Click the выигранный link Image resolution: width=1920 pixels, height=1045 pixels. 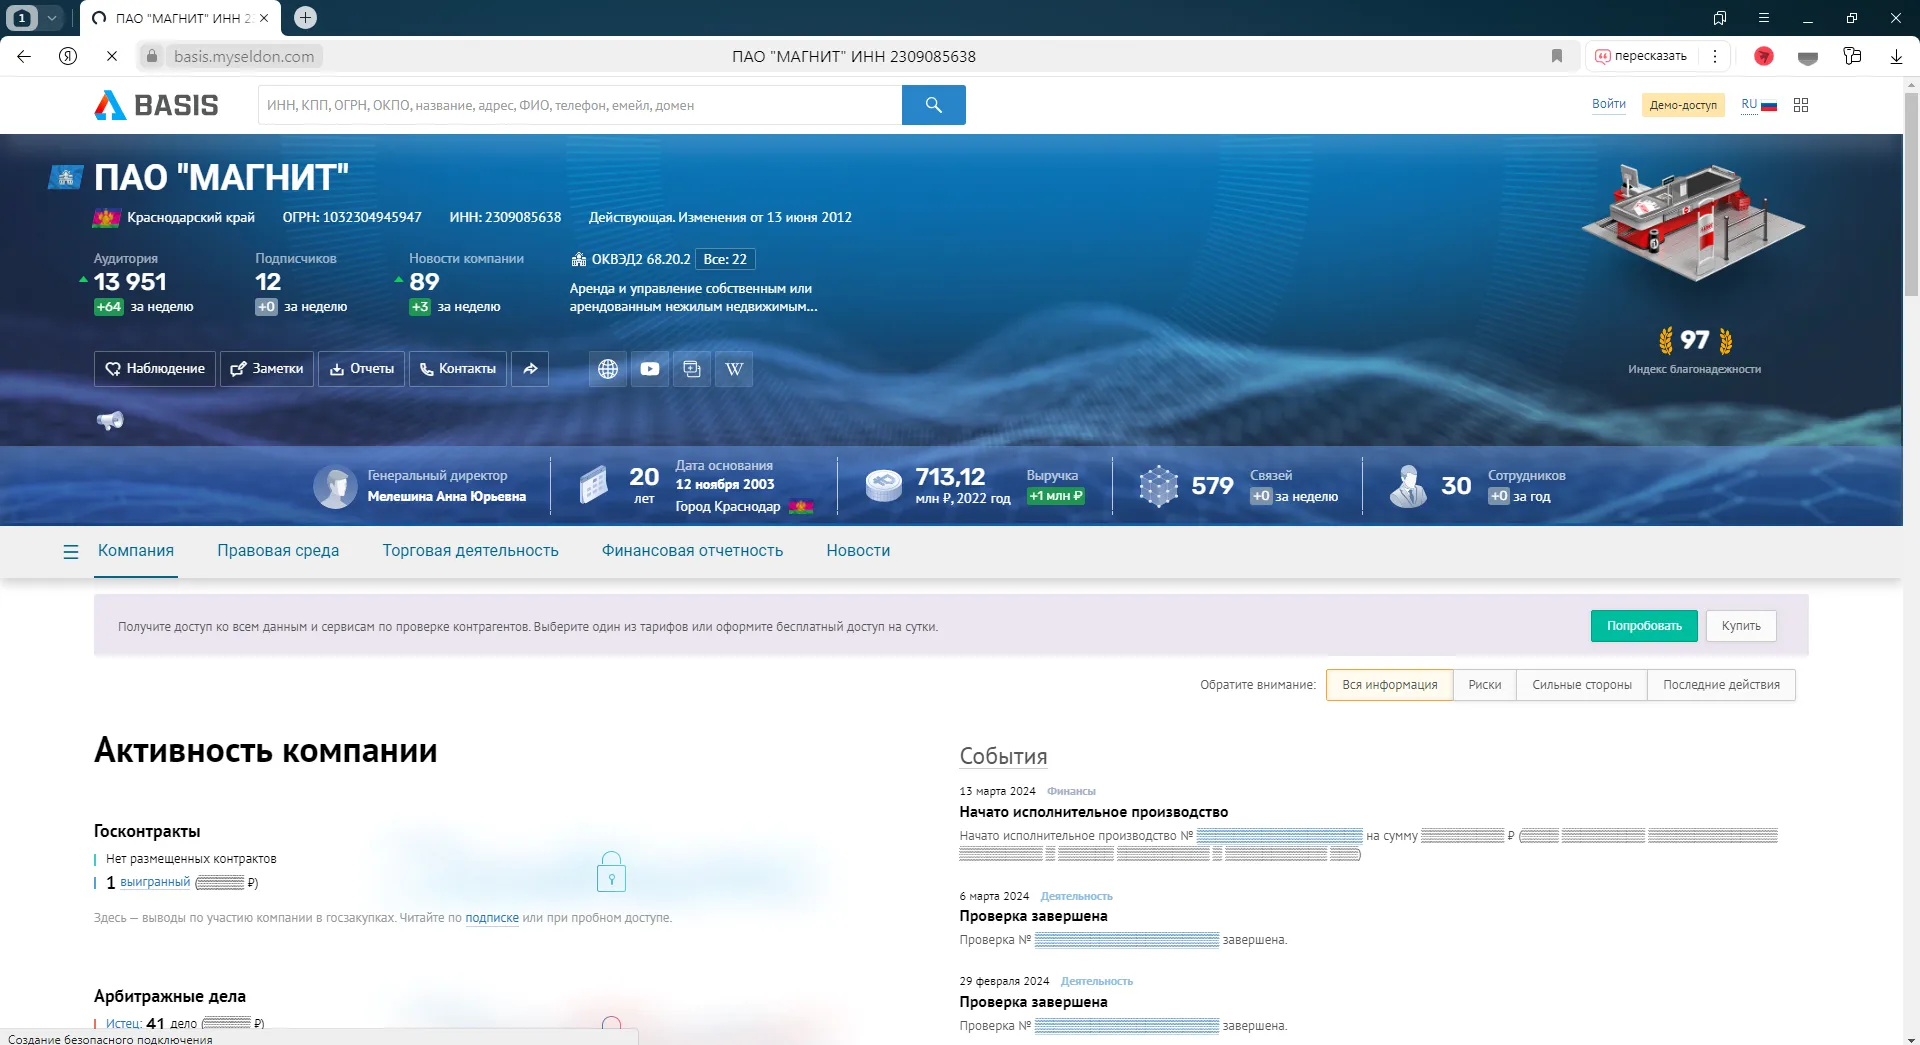155,882
